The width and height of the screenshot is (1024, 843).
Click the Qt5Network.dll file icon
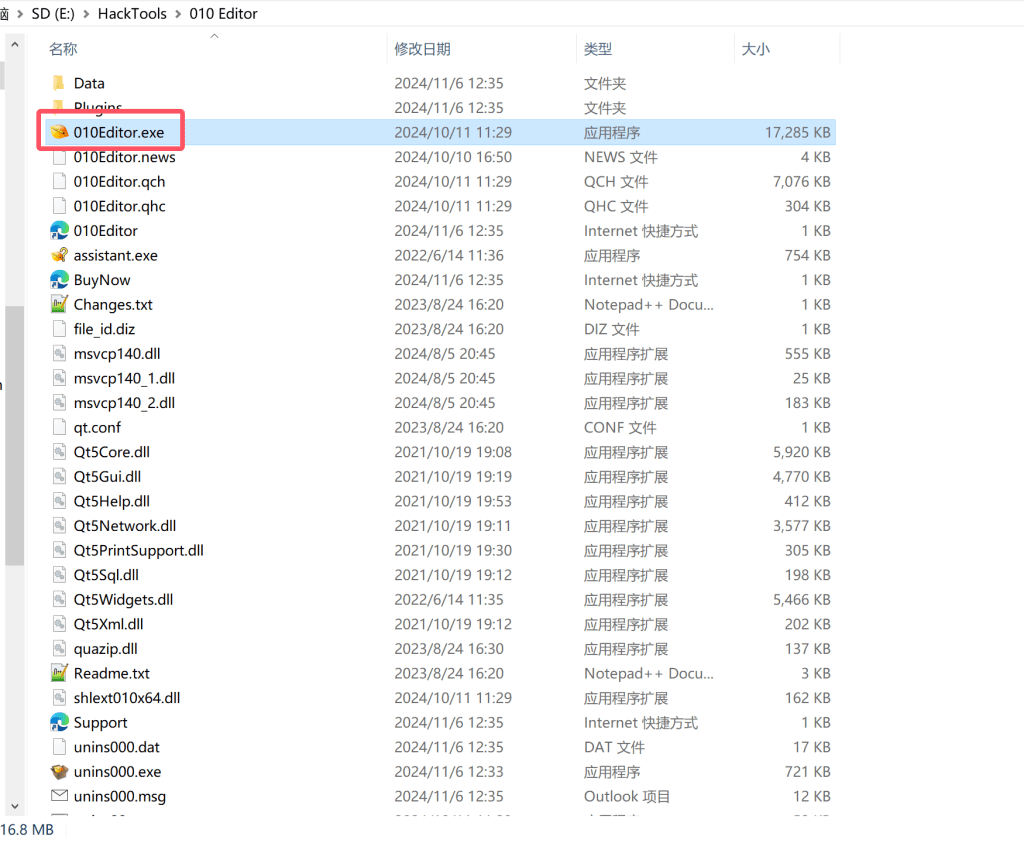59,526
